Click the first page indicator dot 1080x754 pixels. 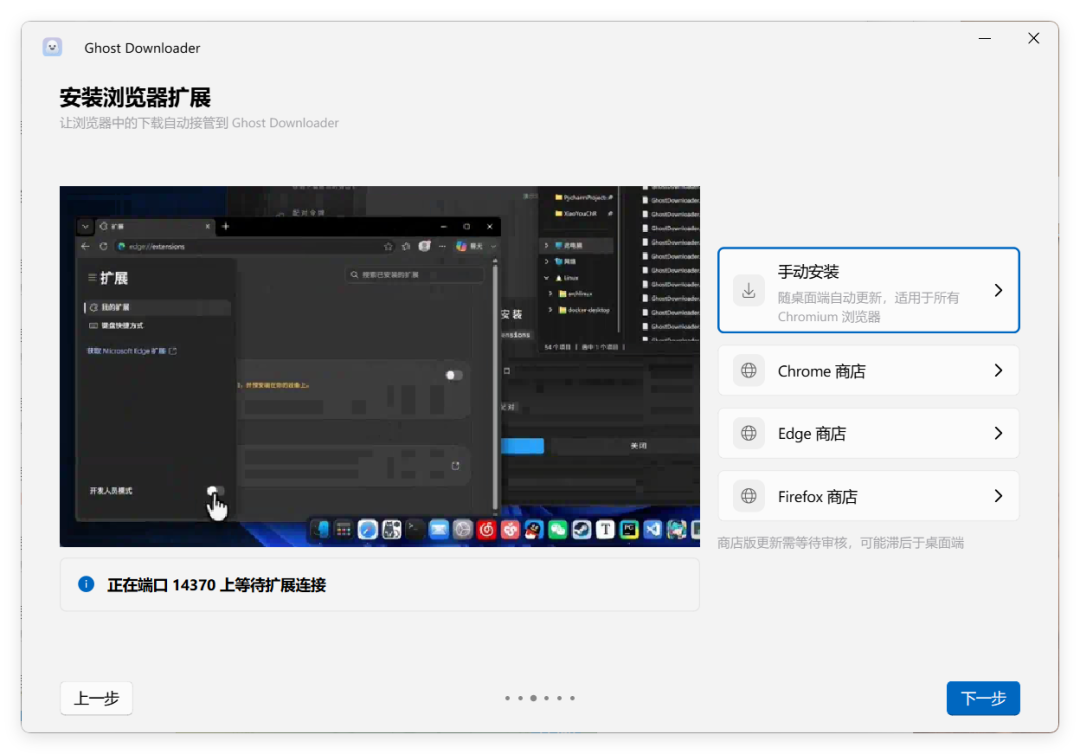(x=508, y=698)
